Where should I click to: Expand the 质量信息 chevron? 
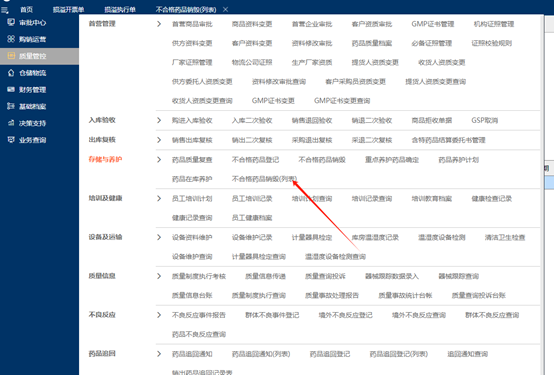[x=159, y=276]
